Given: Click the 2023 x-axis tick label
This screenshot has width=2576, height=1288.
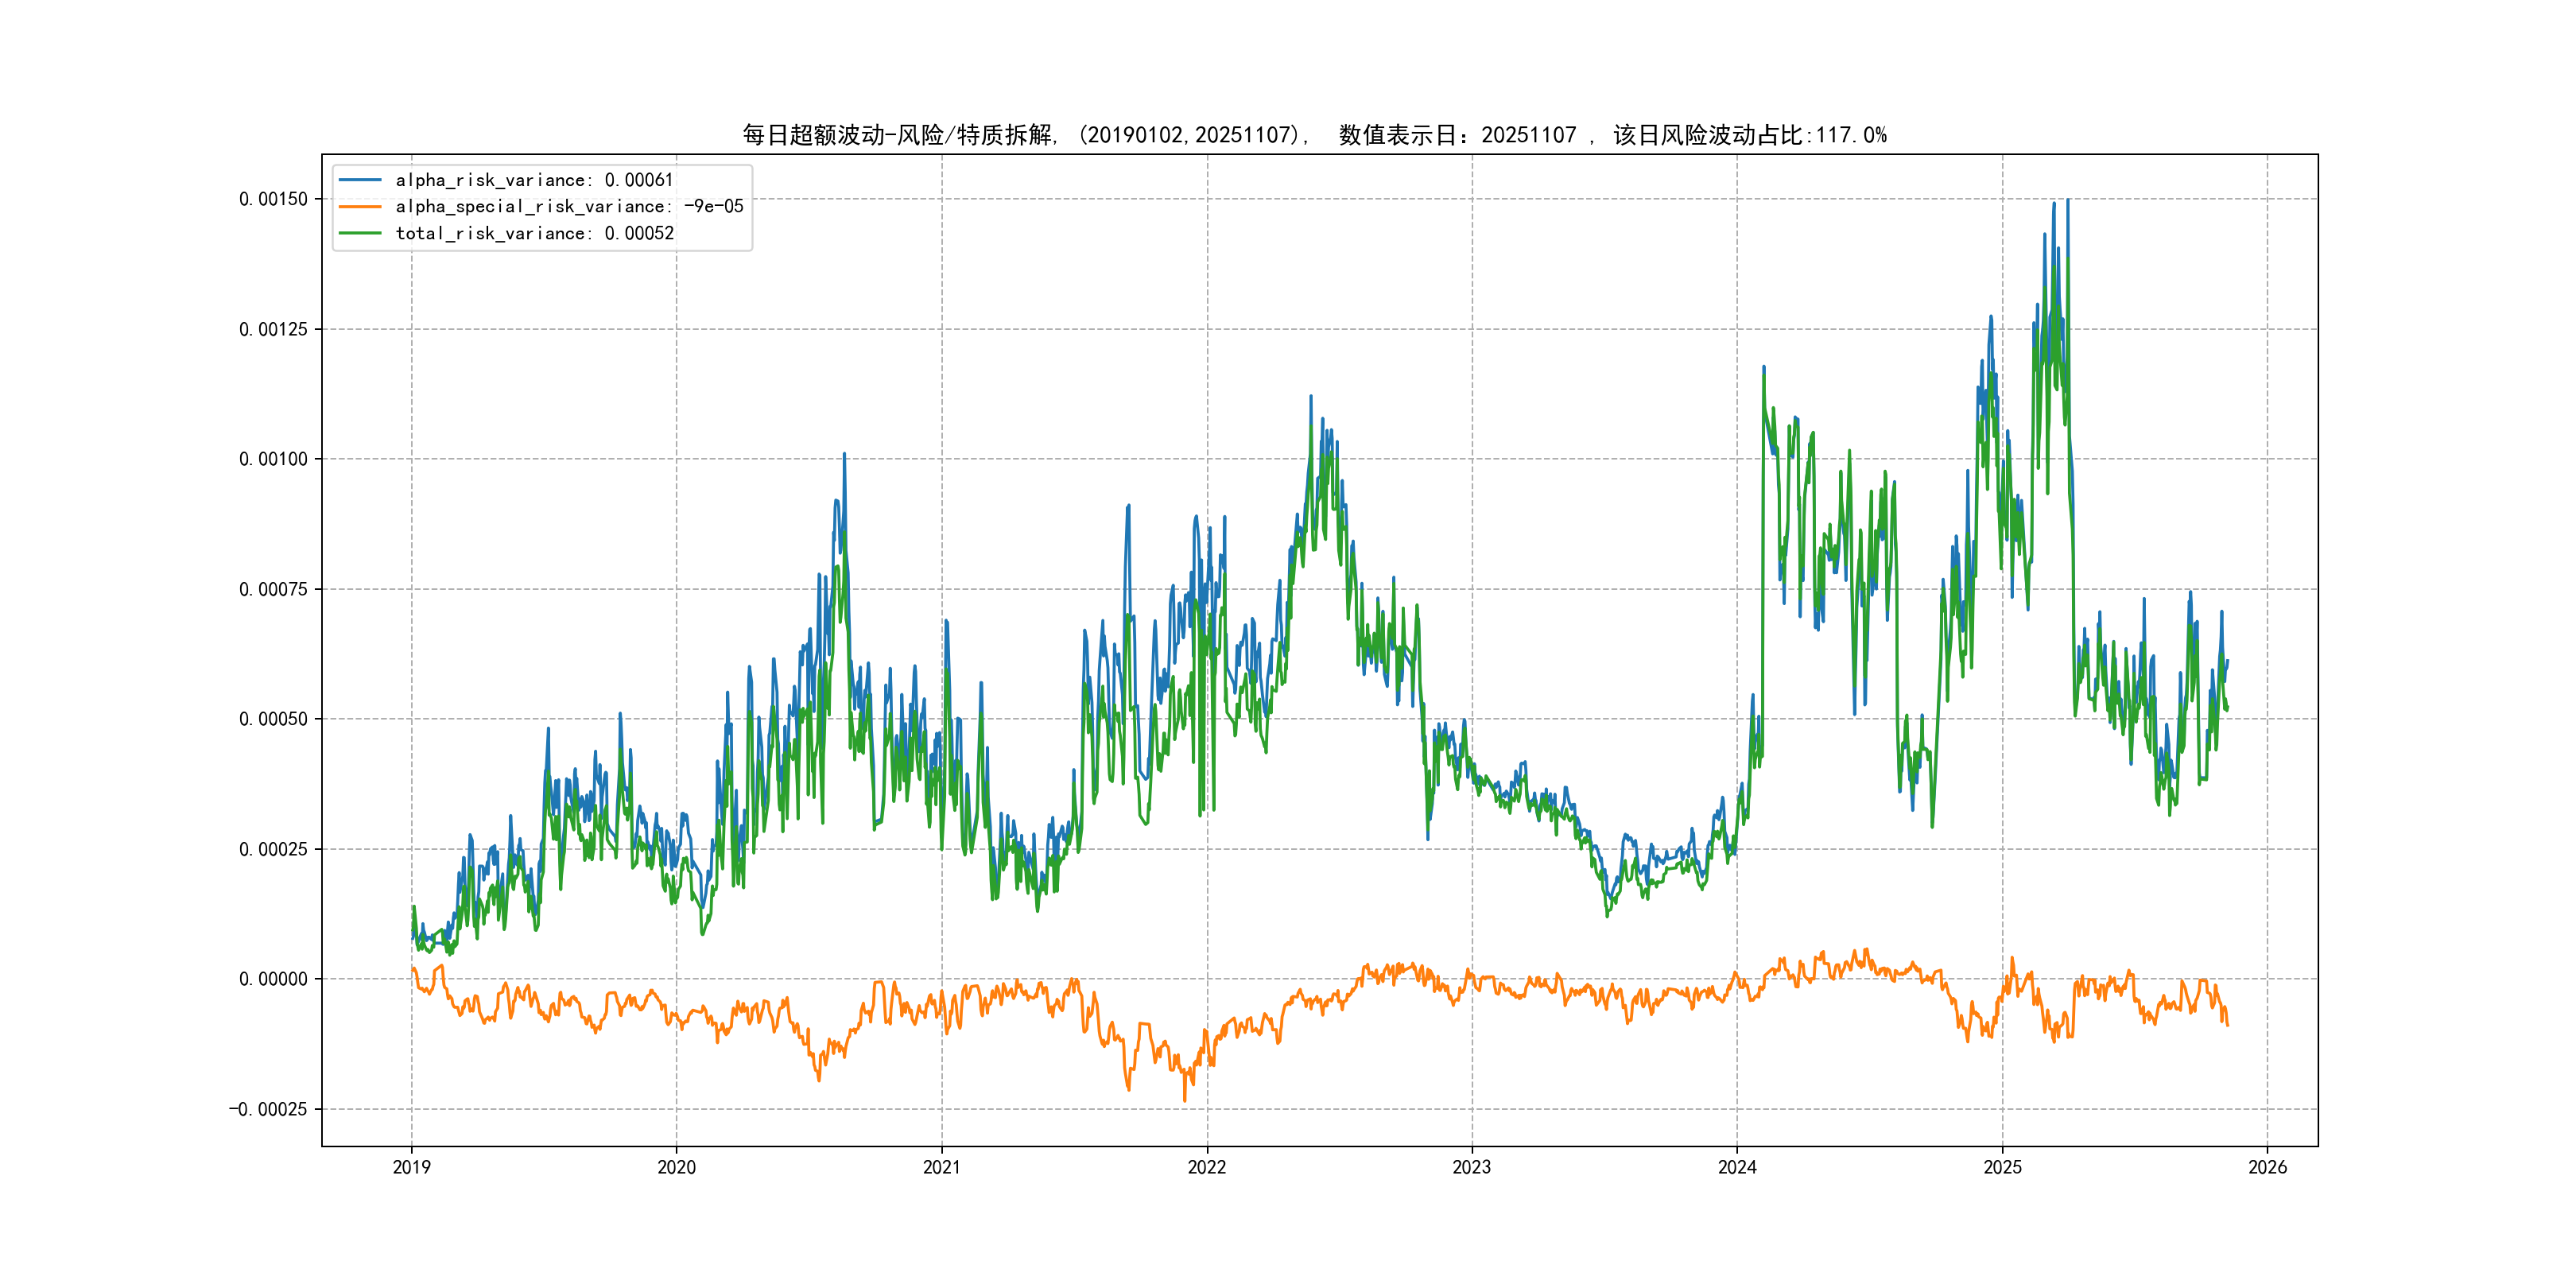Looking at the screenshot, I should (1471, 1167).
